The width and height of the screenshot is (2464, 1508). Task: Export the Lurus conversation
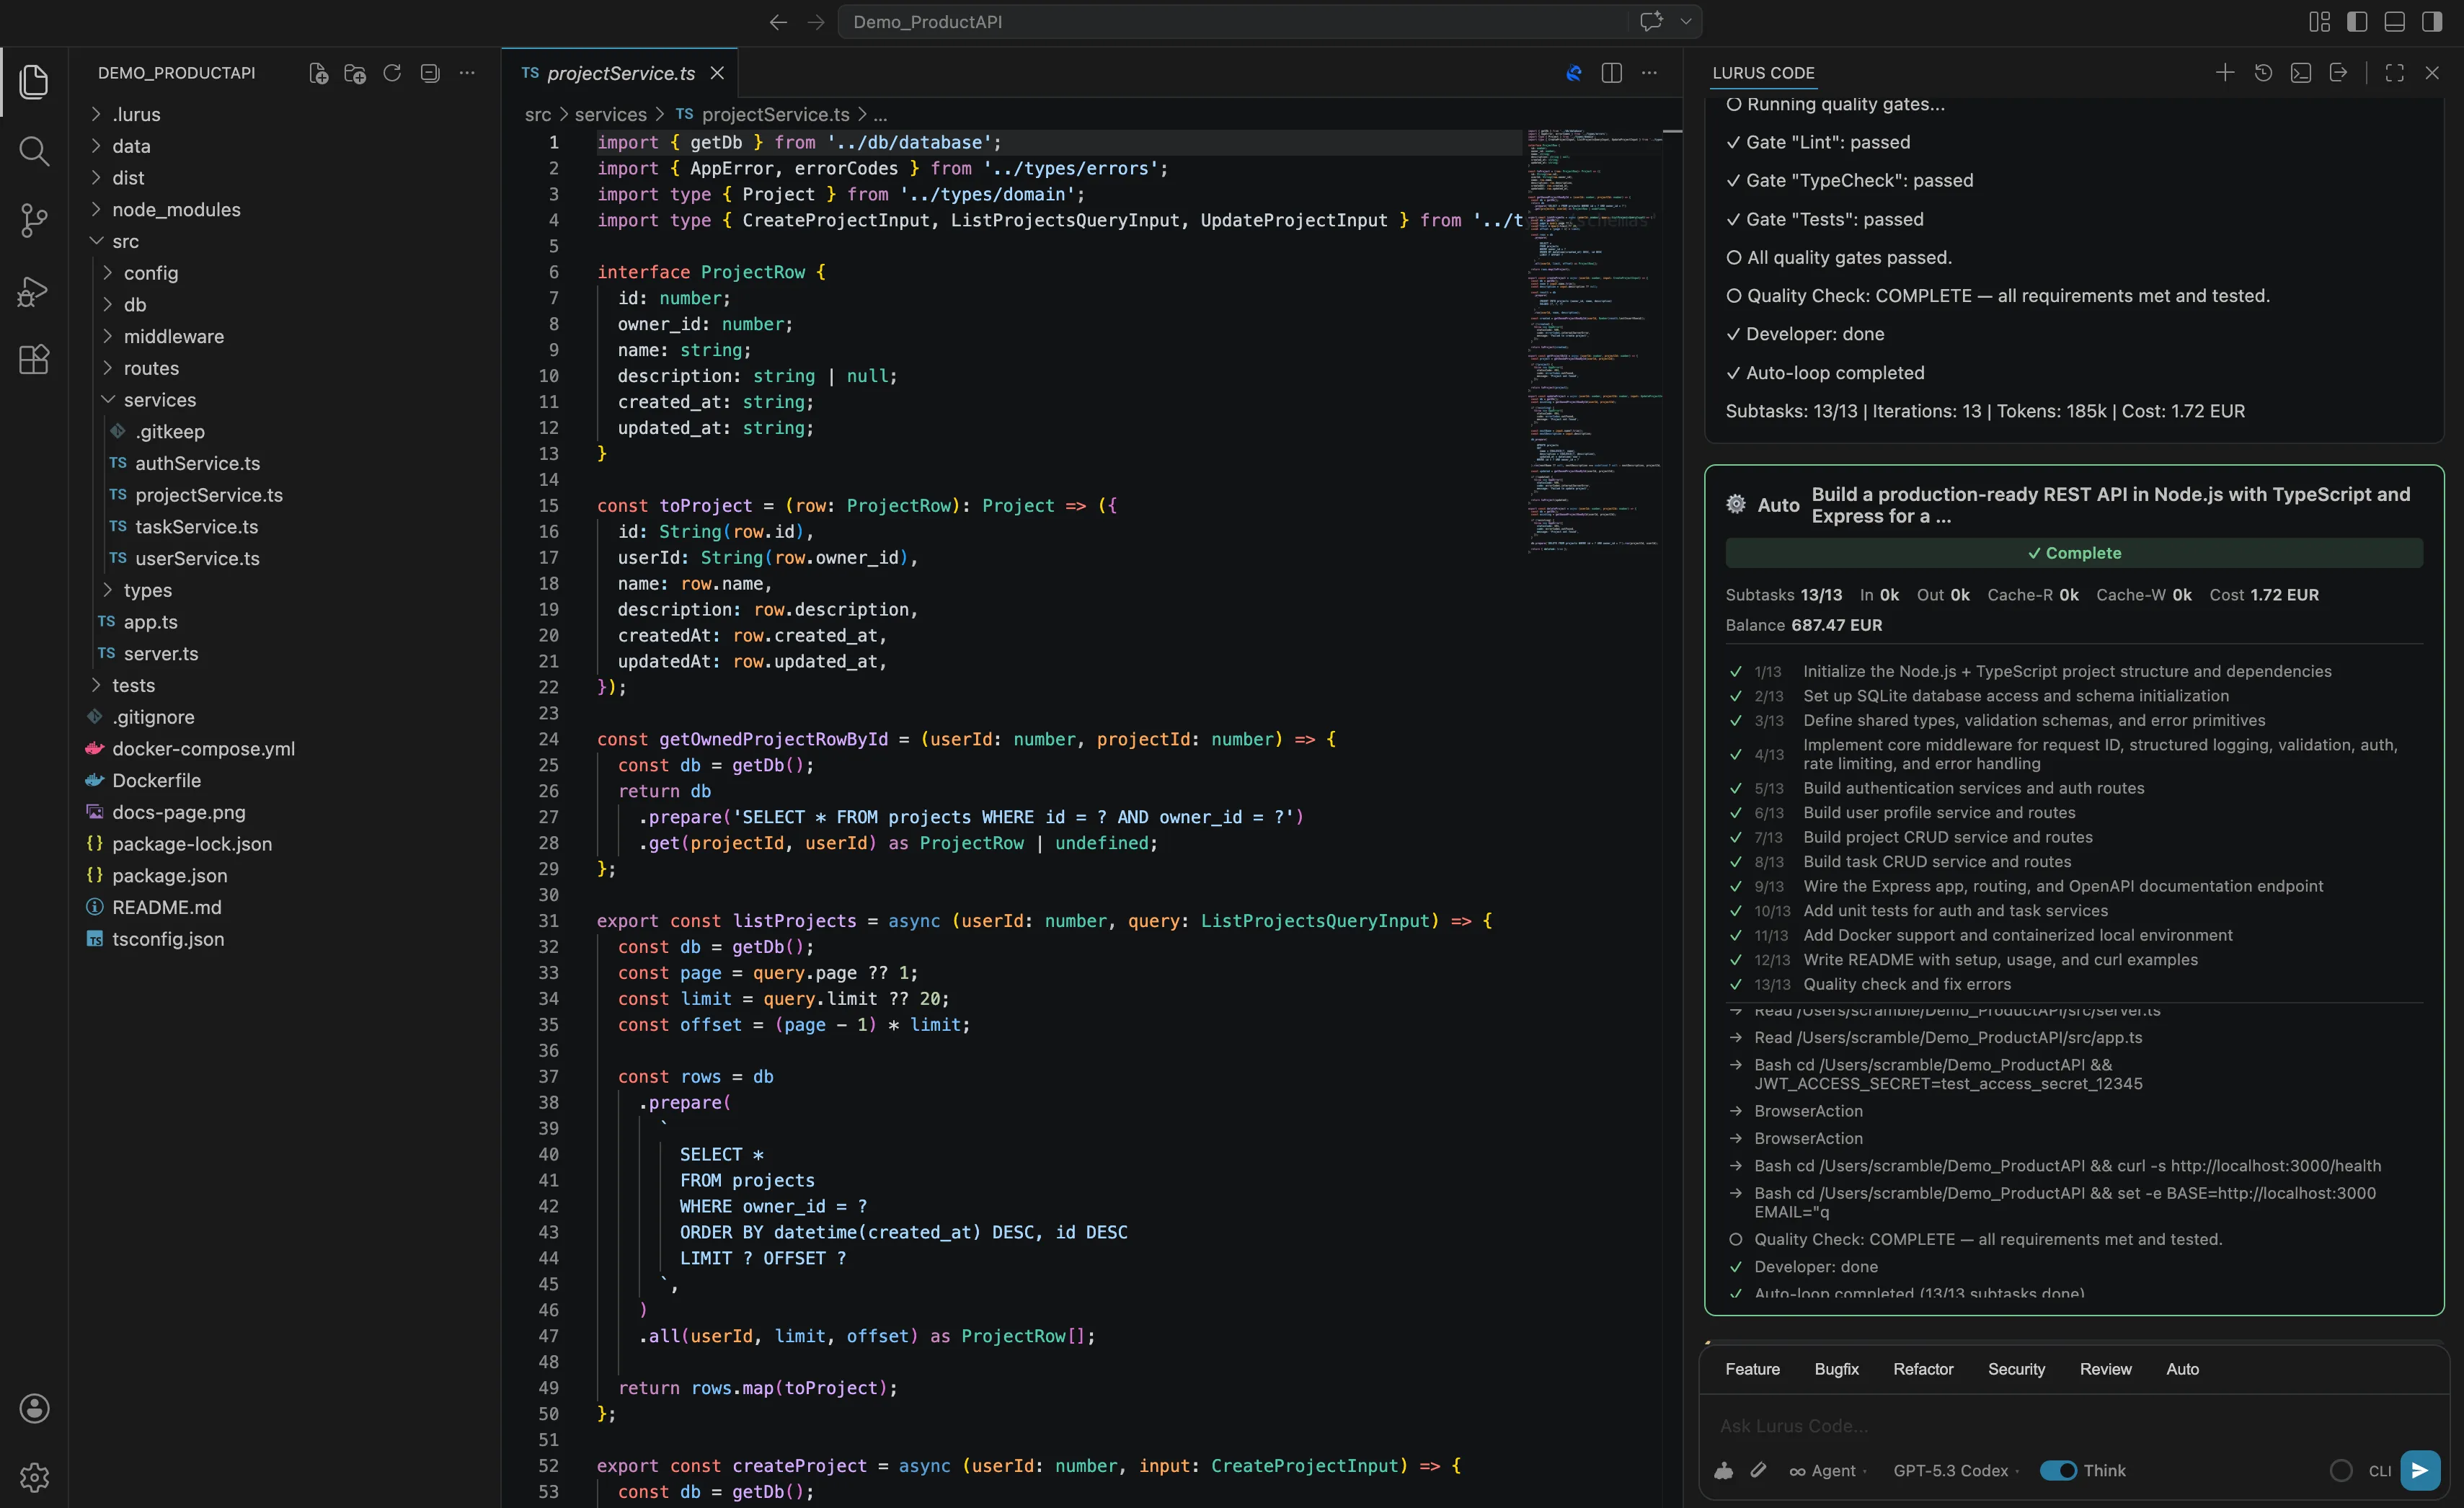(x=2339, y=72)
